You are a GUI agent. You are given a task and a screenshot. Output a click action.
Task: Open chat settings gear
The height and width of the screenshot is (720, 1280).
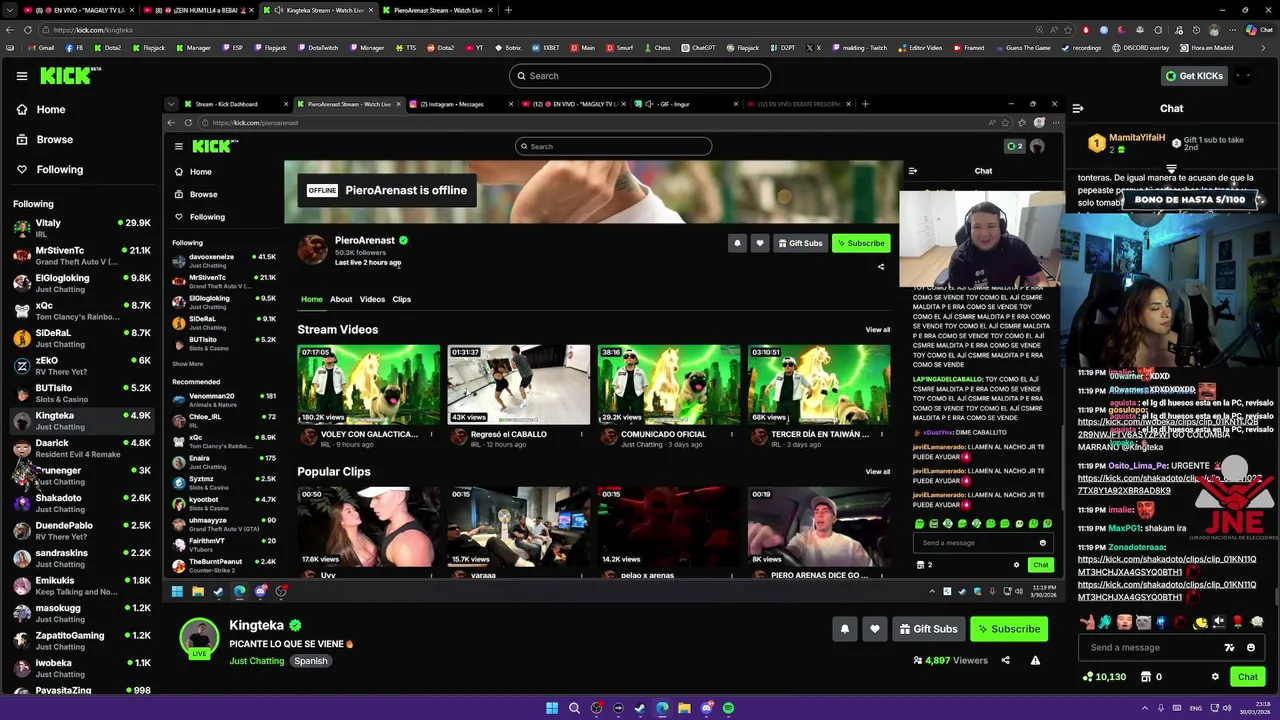tap(1215, 677)
